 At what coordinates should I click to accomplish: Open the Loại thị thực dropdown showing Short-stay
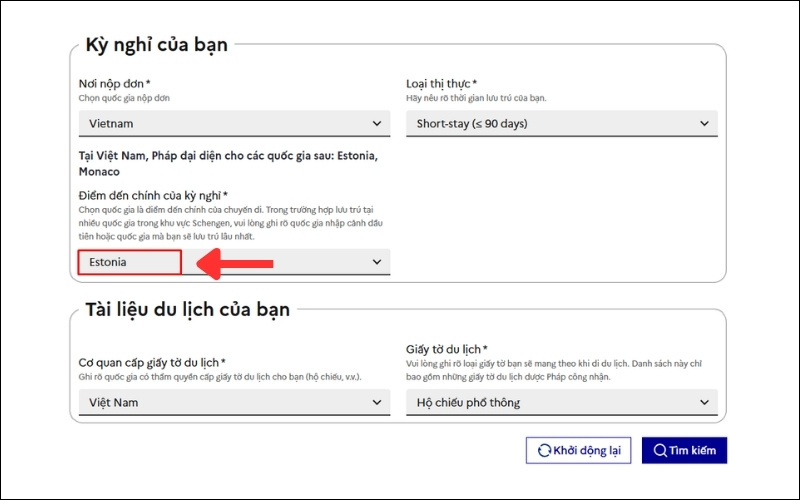[x=562, y=123]
